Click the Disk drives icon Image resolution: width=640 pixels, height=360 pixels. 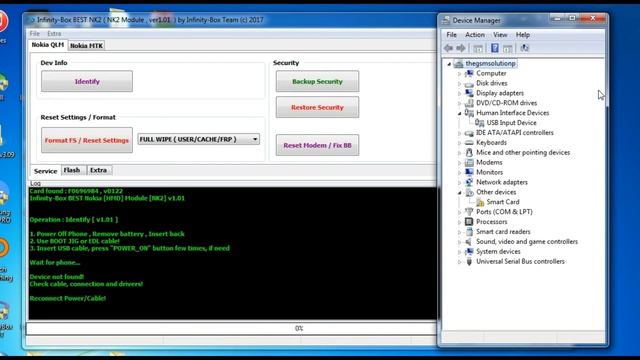469,83
